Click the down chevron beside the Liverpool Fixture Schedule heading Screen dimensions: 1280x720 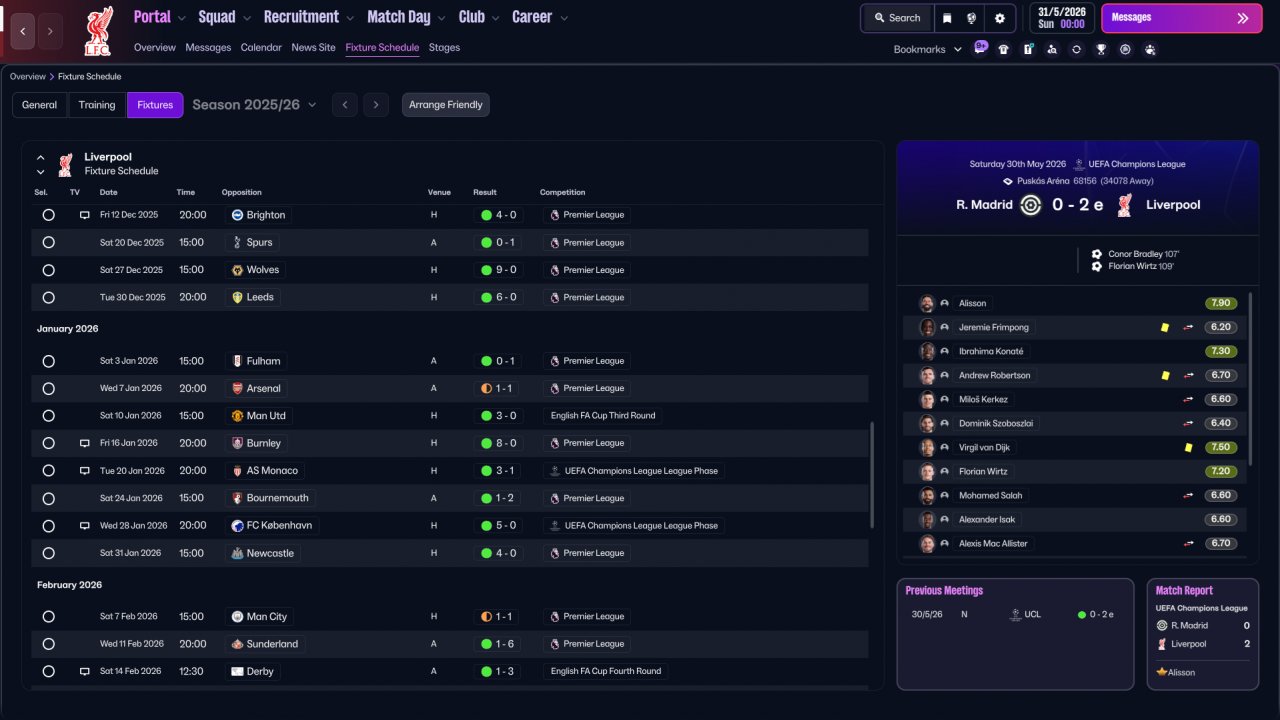(41, 172)
